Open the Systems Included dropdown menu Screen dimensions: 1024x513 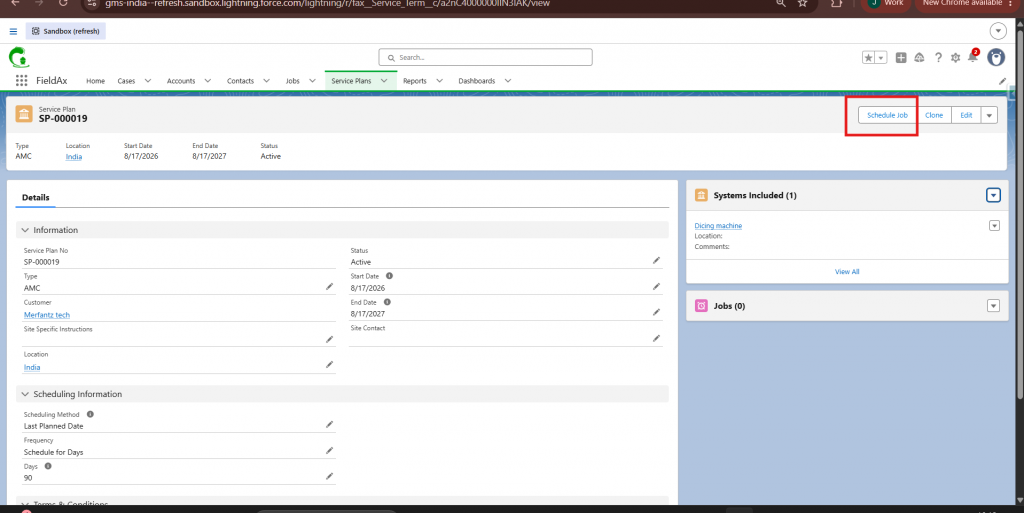(x=993, y=195)
